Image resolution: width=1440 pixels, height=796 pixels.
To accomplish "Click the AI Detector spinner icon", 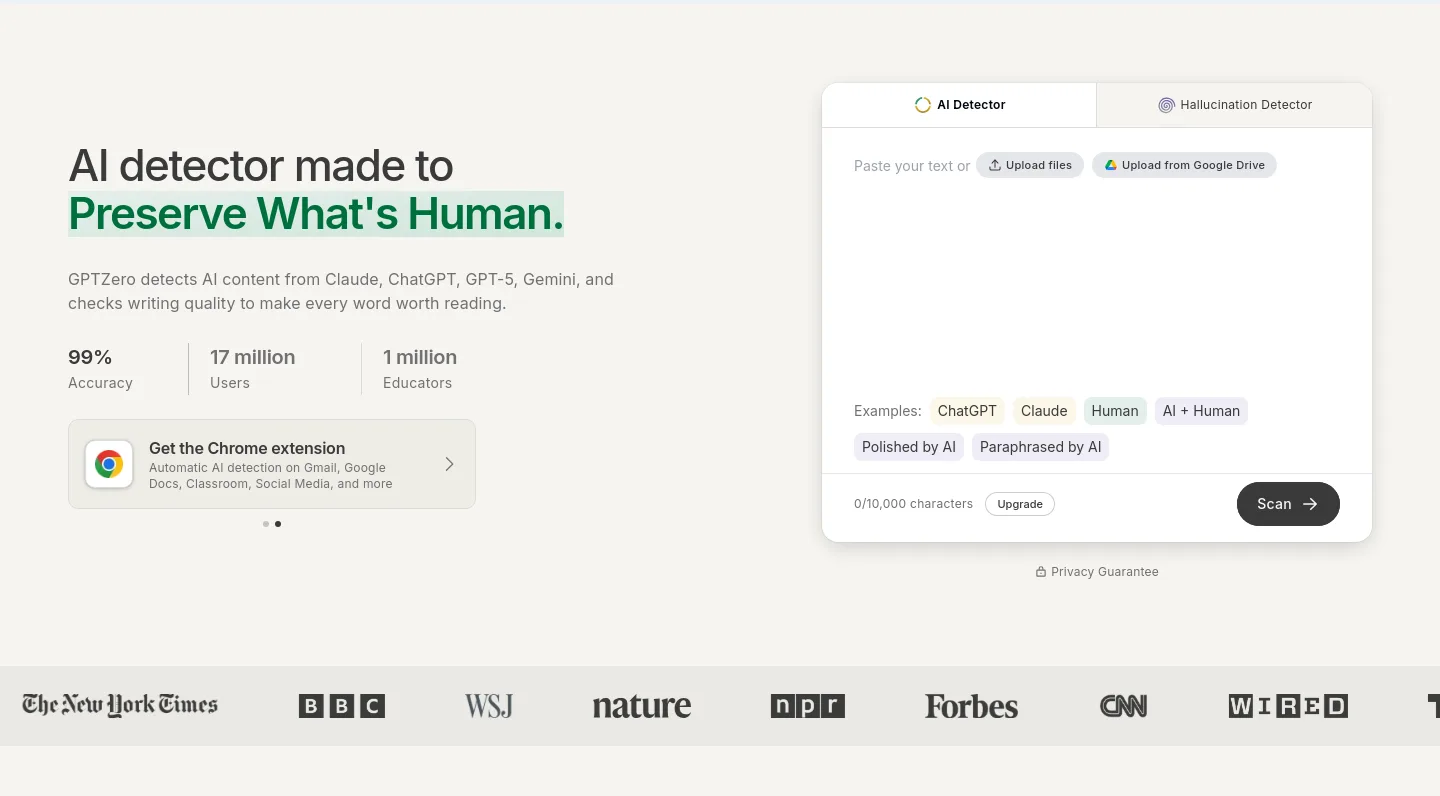I will point(923,105).
